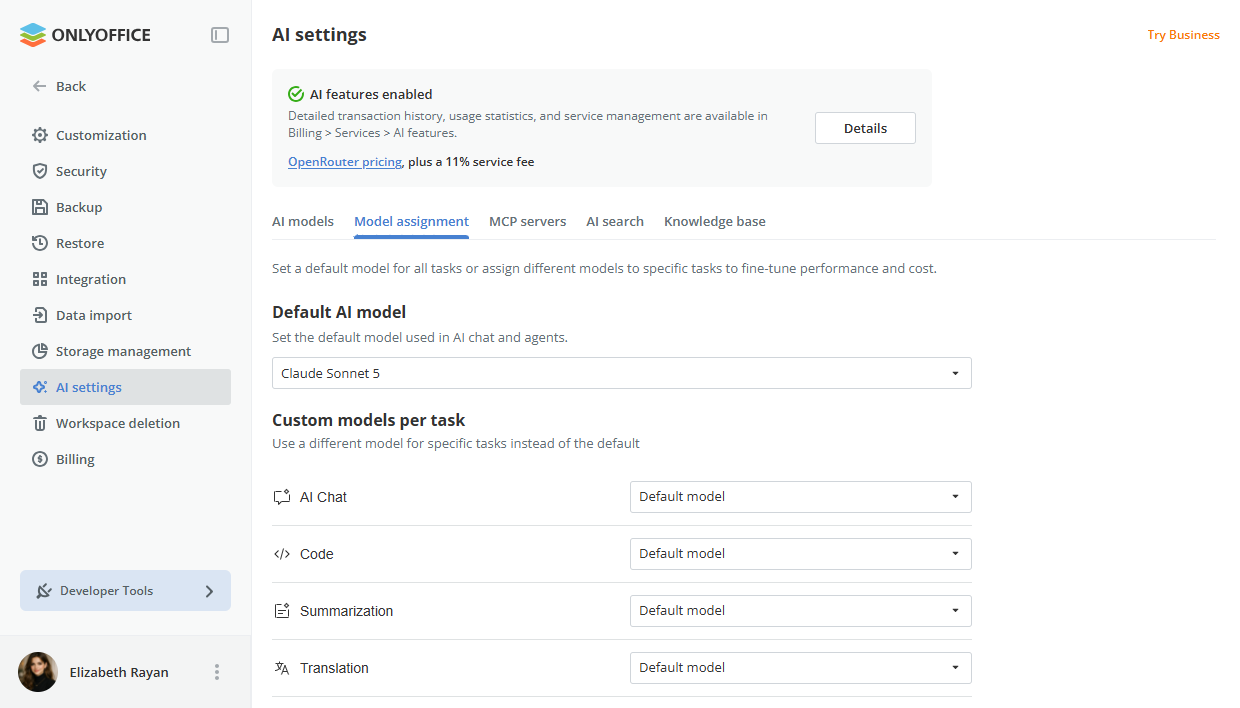The height and width of the screenshot is (708, 1240).
Task: Open Workspace deletion in the sidebar
Action: [x=125, y=423]
